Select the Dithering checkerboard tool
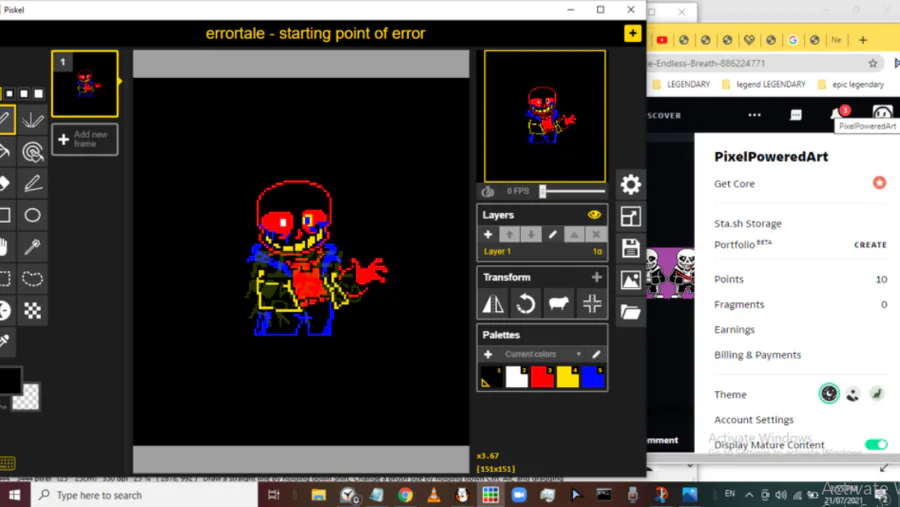900x507 pixels. coord(32,311)
